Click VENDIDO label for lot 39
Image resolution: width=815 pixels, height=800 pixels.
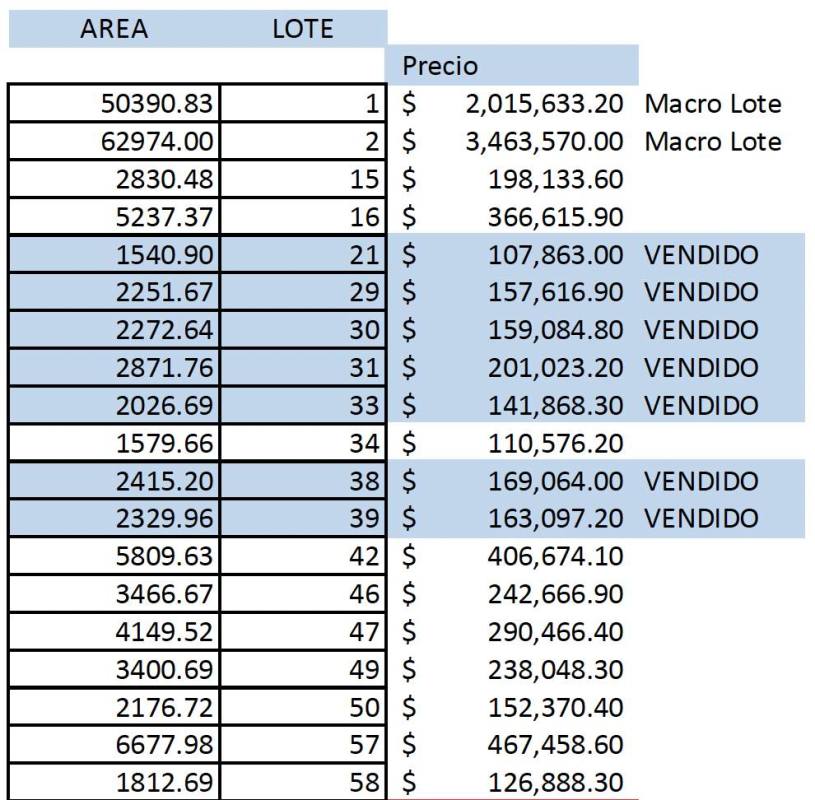click(x=701, y=519)
